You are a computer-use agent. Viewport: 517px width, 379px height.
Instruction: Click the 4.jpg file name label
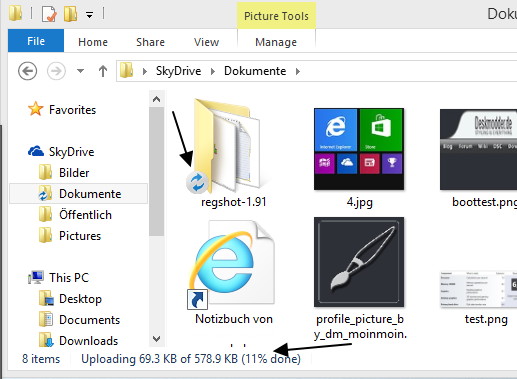pyautogui.click(x=359, y=202)
